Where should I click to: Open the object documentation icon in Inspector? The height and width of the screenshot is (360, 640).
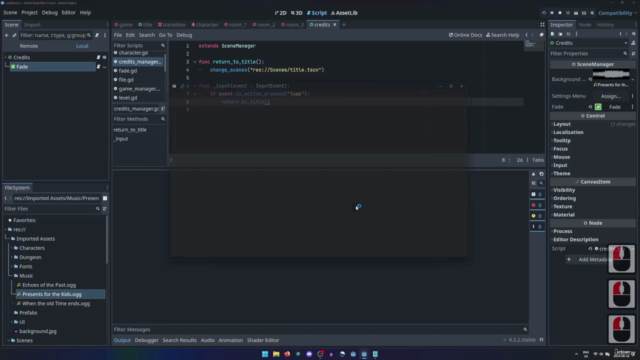633,43
